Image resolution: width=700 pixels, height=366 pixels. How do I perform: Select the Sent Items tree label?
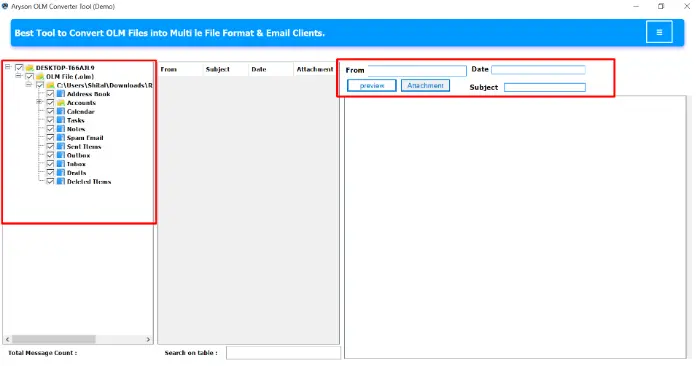tap(84, 147)
